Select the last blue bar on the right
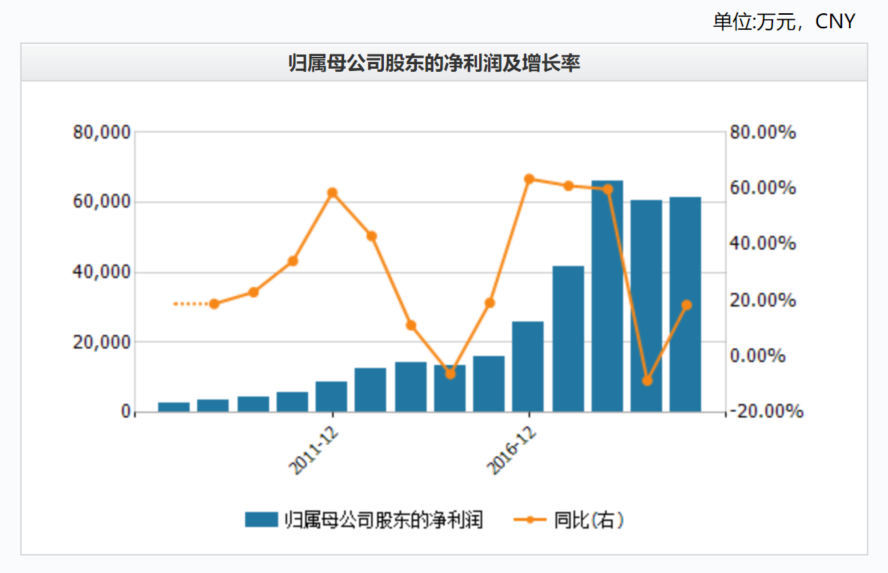888x573 pixels. [685, 304]
